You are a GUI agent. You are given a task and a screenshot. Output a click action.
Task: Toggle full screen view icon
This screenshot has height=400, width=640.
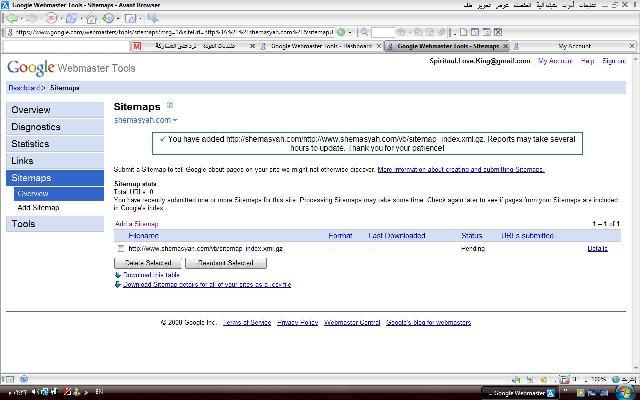pos(130,18)
